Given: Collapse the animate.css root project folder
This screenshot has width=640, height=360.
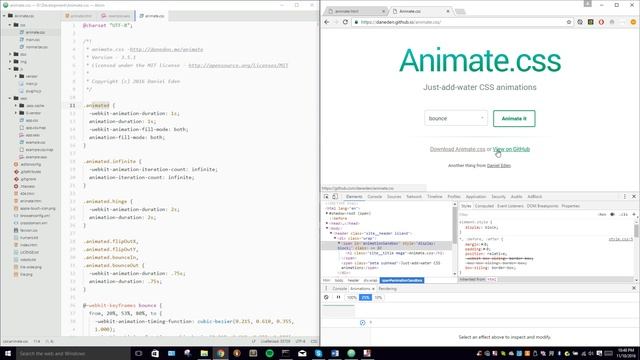Looking at the screenshot, I should click(4, 16).
